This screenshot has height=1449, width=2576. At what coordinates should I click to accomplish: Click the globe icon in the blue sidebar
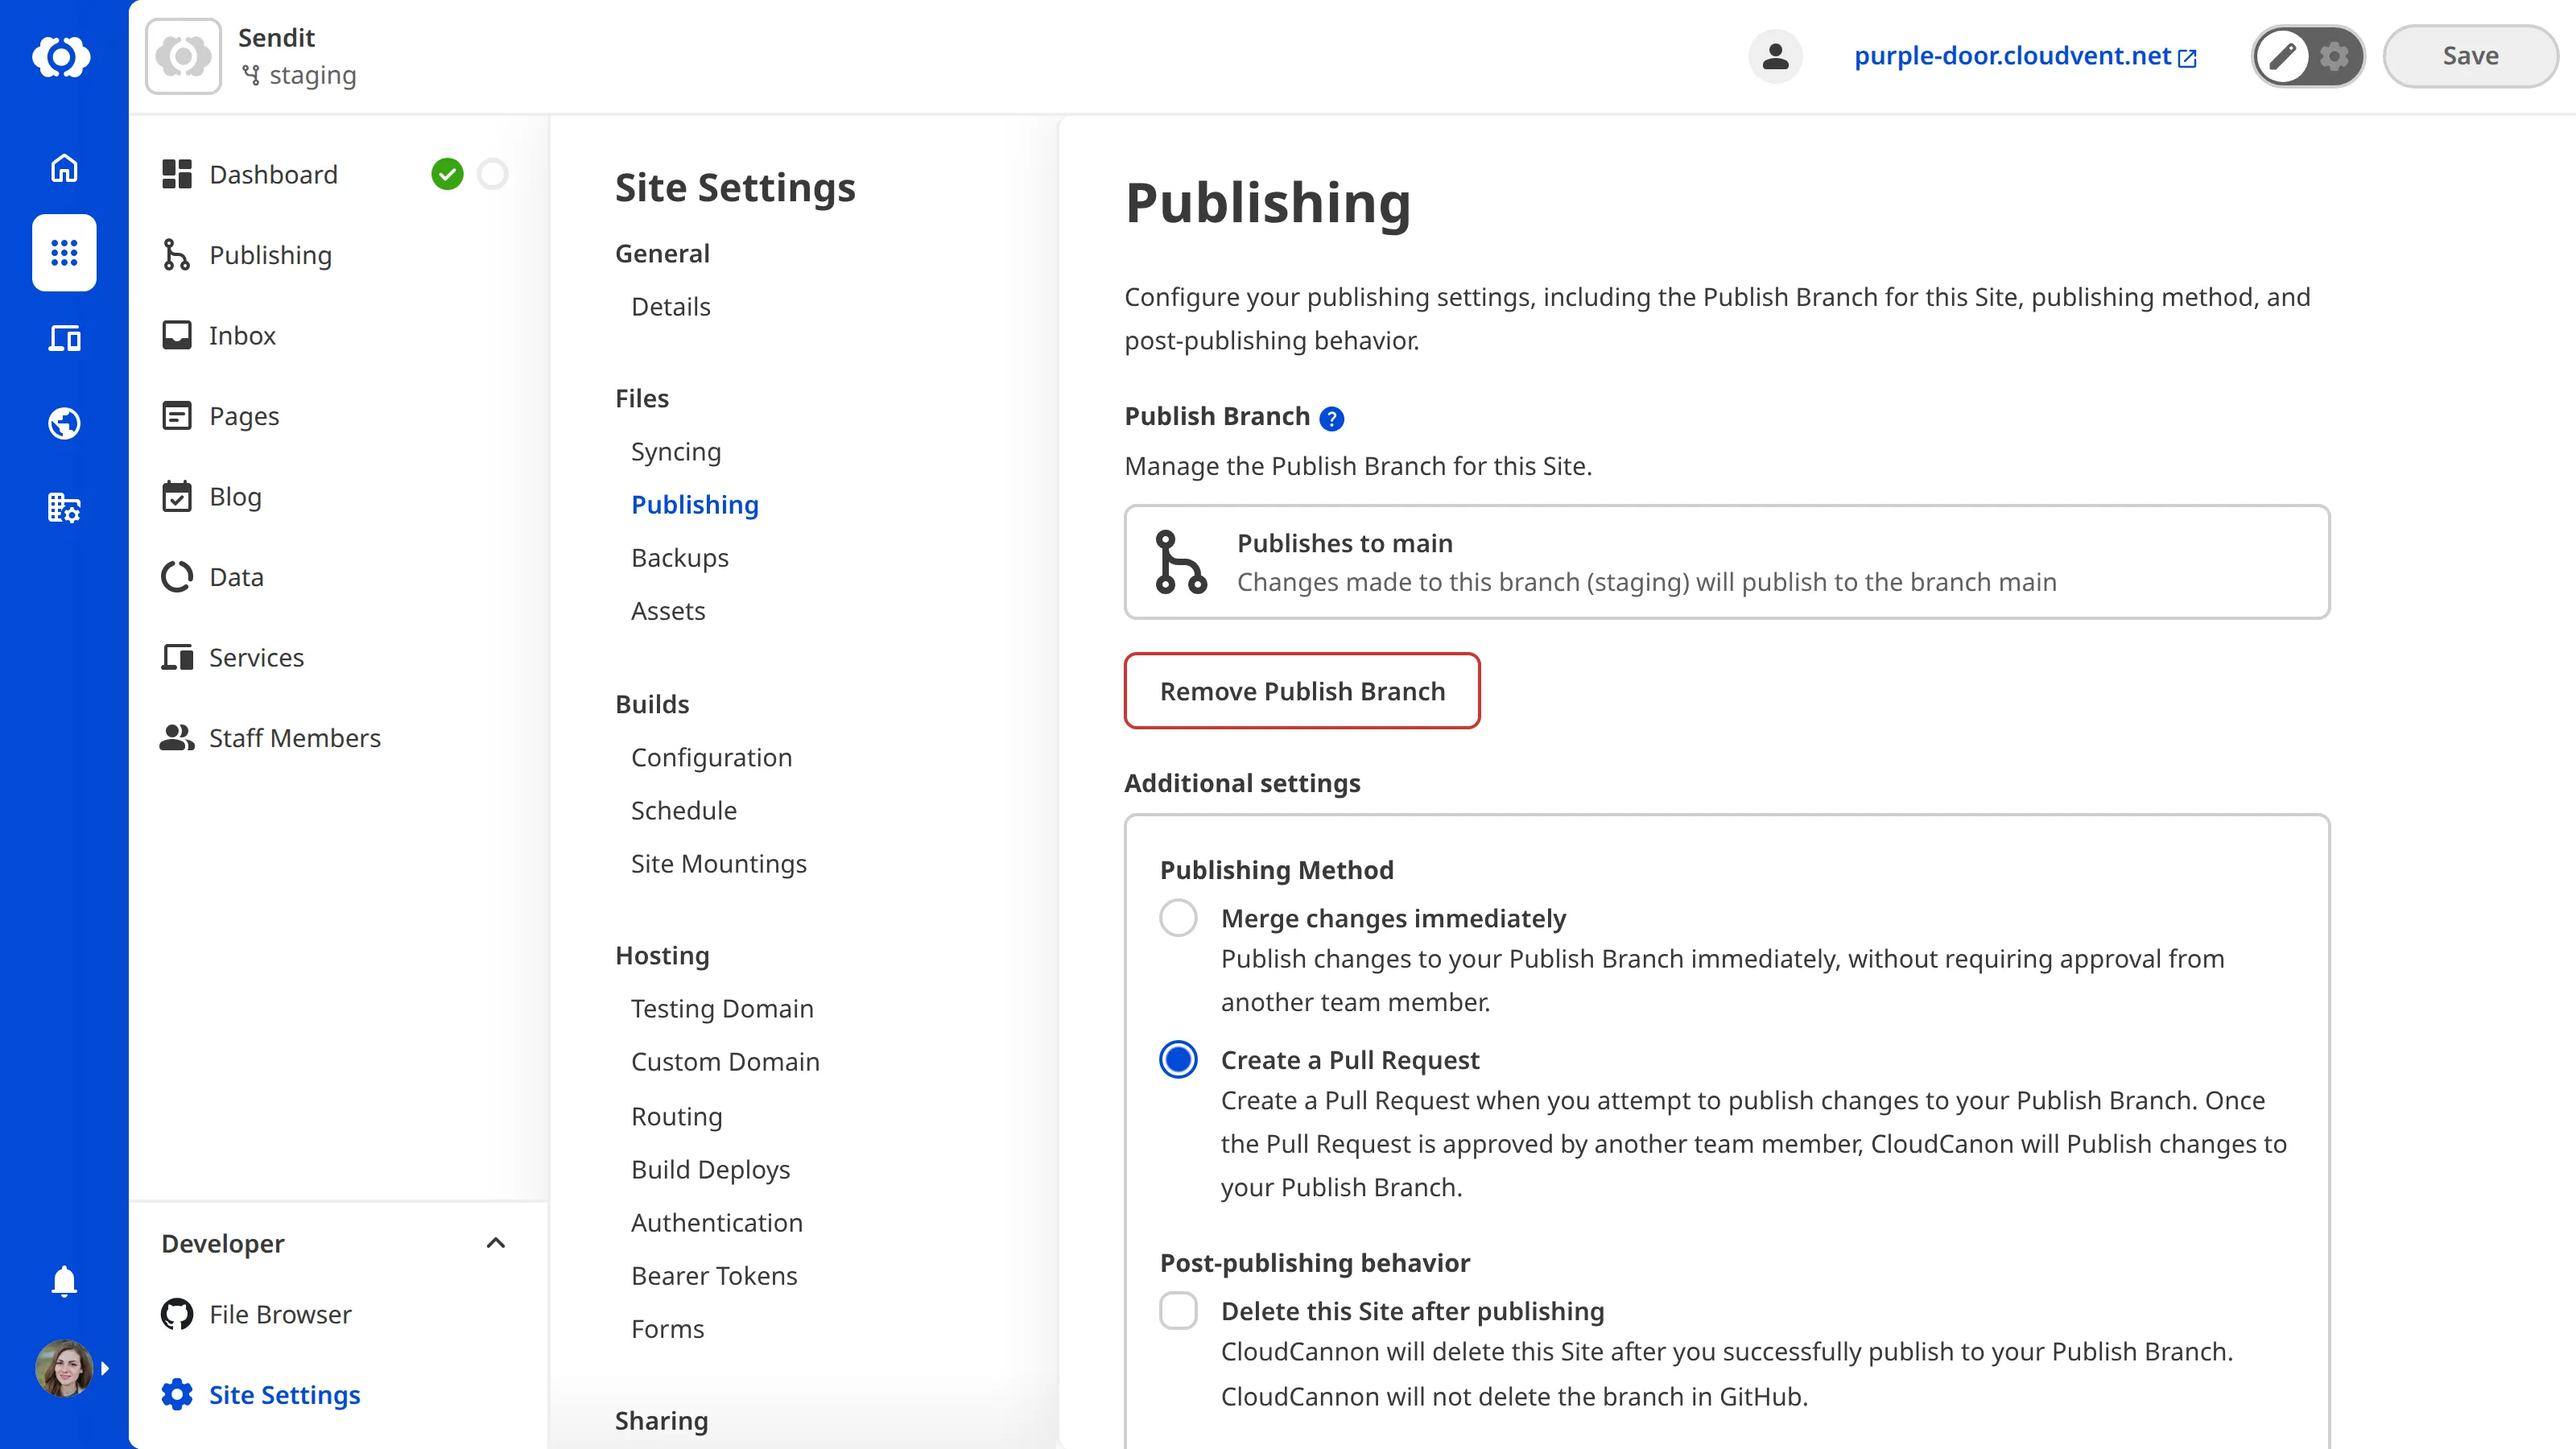(x=63, y=422)
